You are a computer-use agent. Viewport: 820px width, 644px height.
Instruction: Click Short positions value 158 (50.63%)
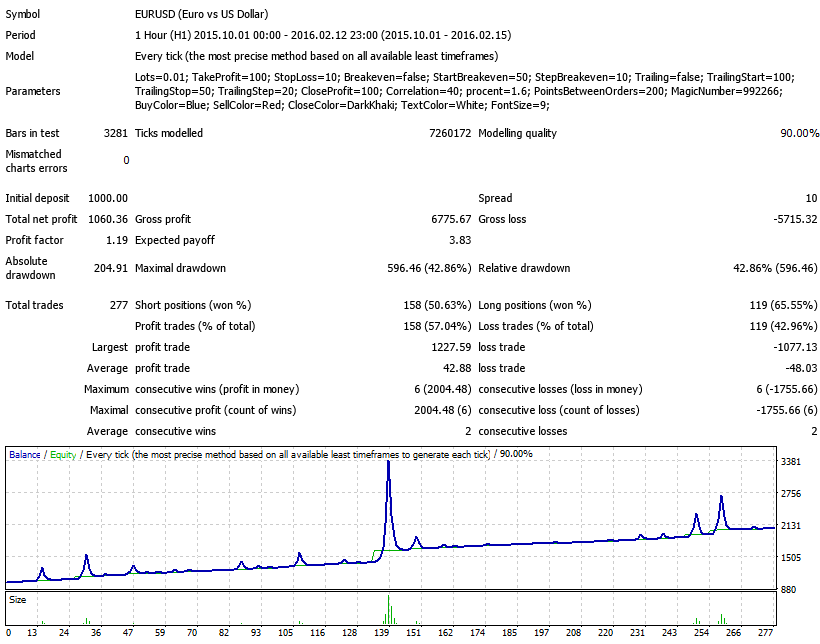(437, 305)
